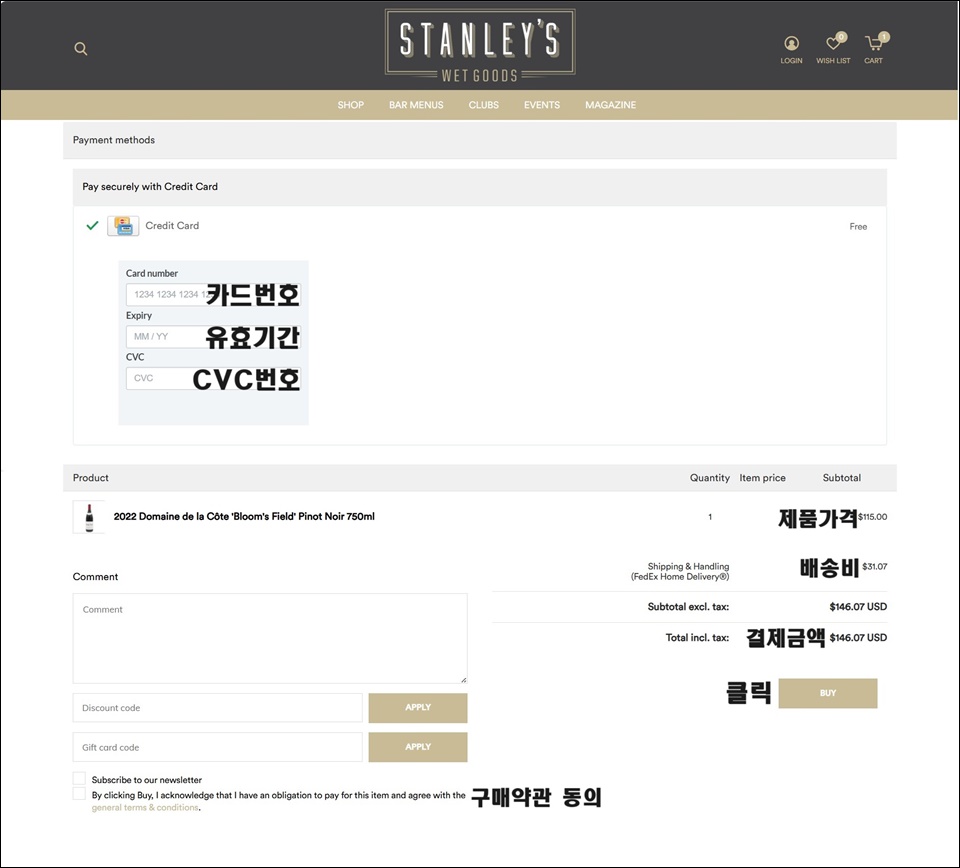Viewport: 960px width, 868px height.
Task: Click the Shipping & Handling label
Action: (680, 571)
